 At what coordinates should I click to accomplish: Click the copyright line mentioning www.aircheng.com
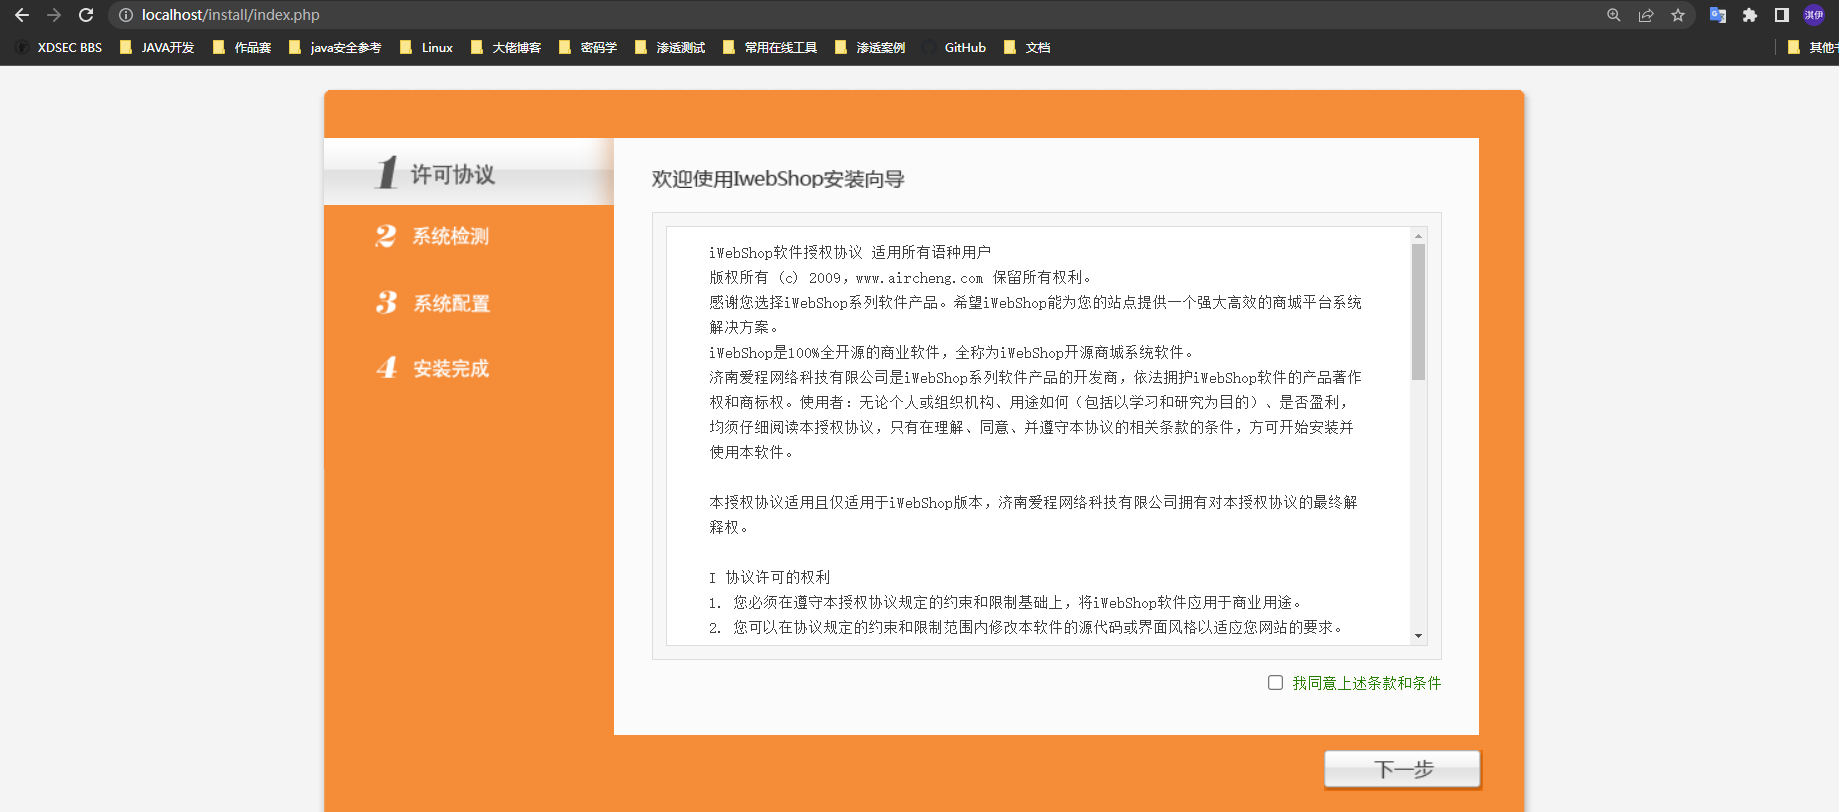point(902,278)
